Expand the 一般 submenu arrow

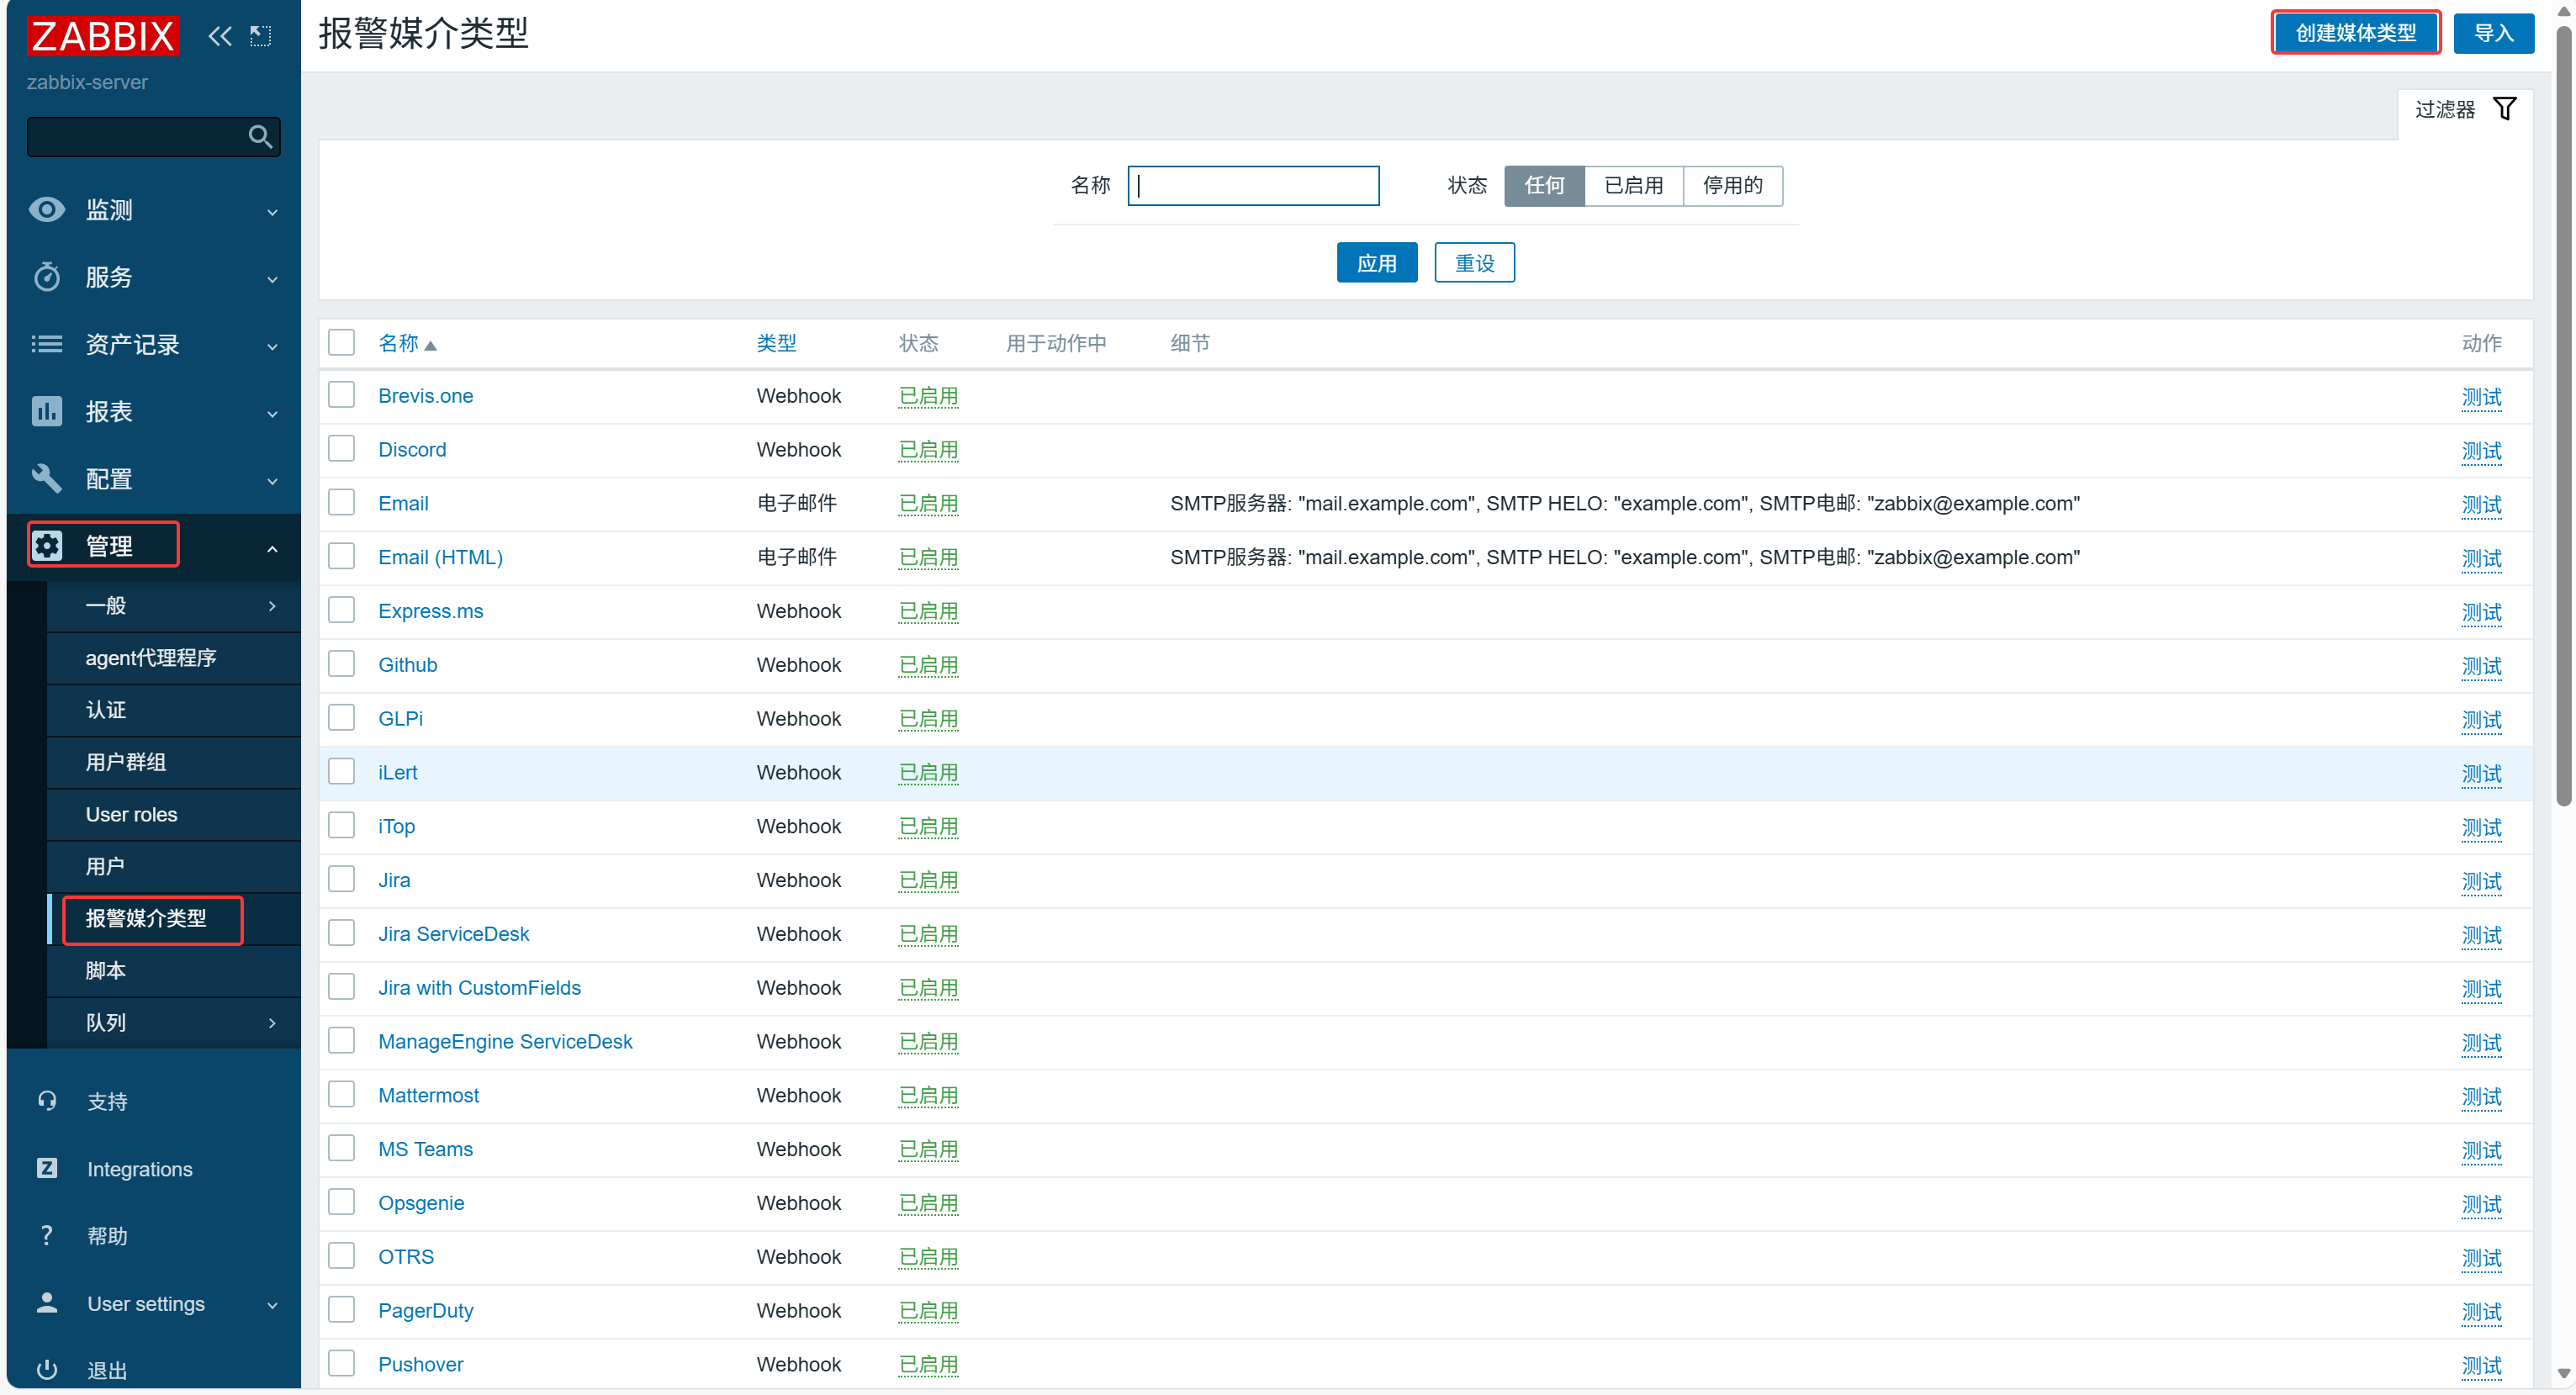click(x=272, y=605)
